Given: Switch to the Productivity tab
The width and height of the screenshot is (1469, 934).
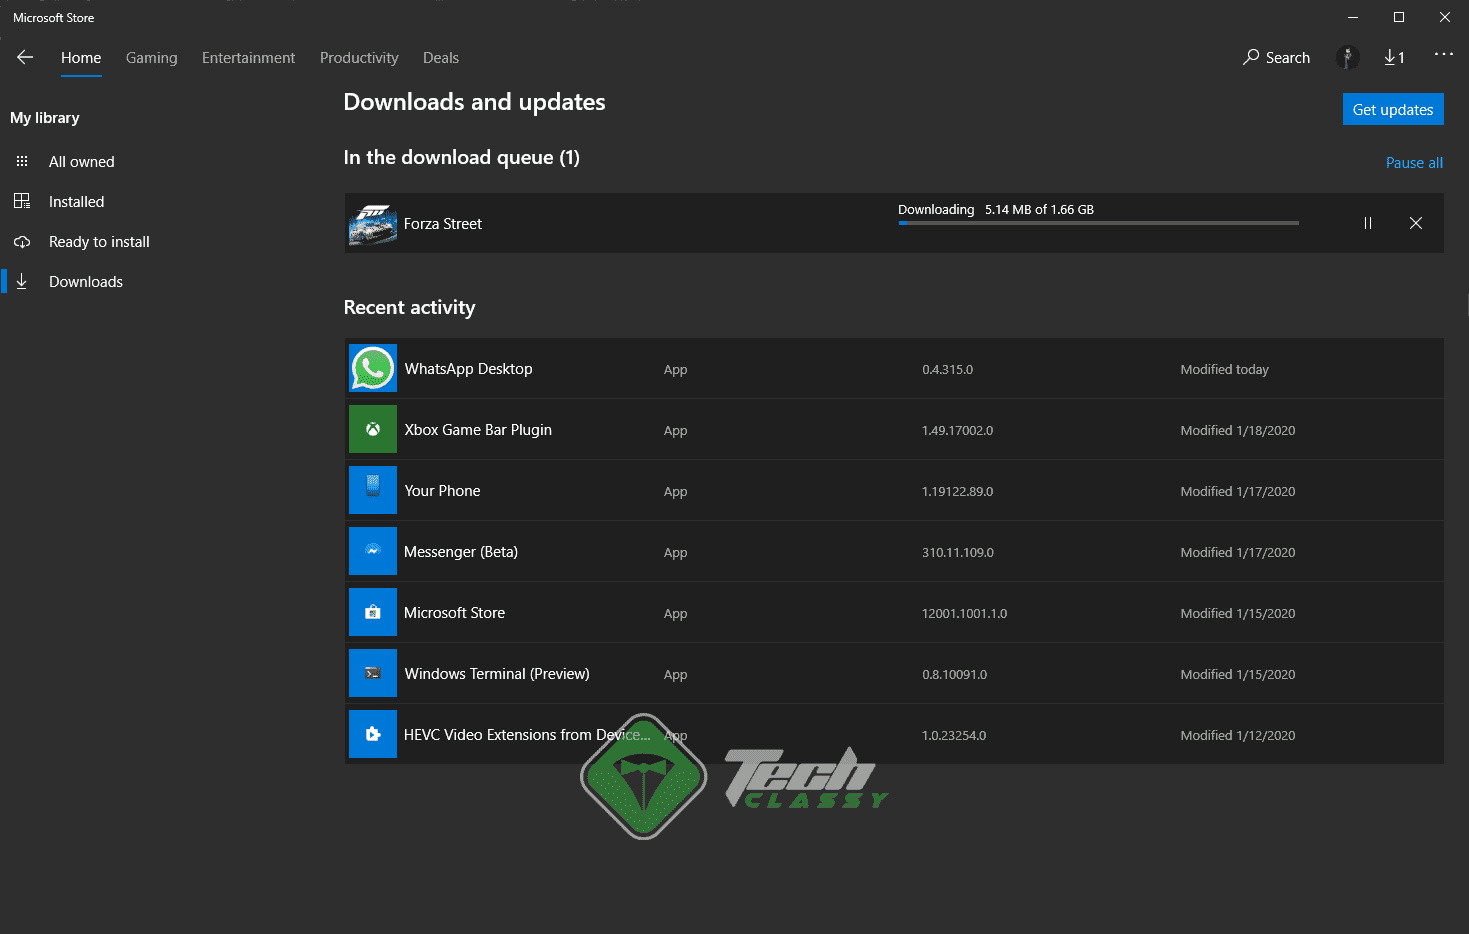Looking at the screenshot, I should pyautogui.click(x=359, y=57).
